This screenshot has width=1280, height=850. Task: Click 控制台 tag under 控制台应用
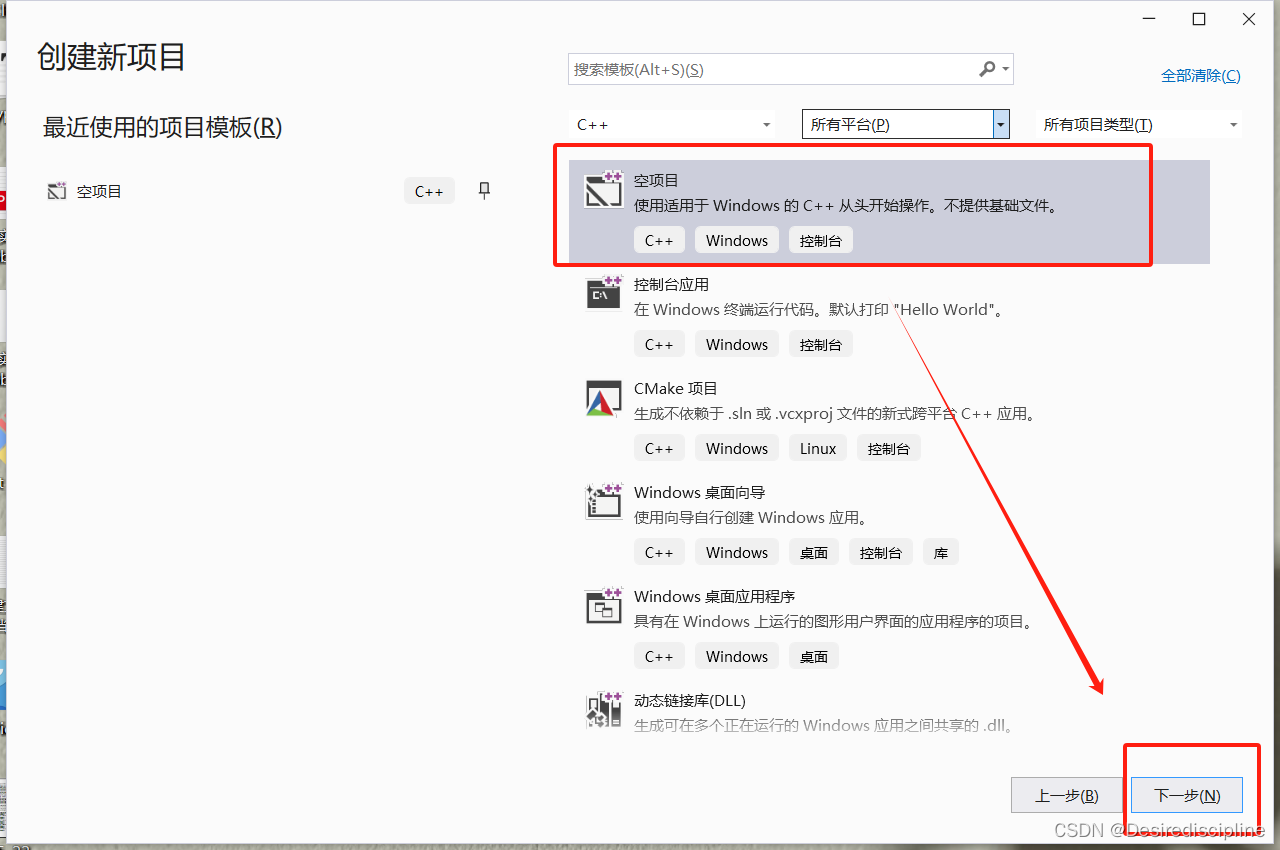(x=821, y=344)
